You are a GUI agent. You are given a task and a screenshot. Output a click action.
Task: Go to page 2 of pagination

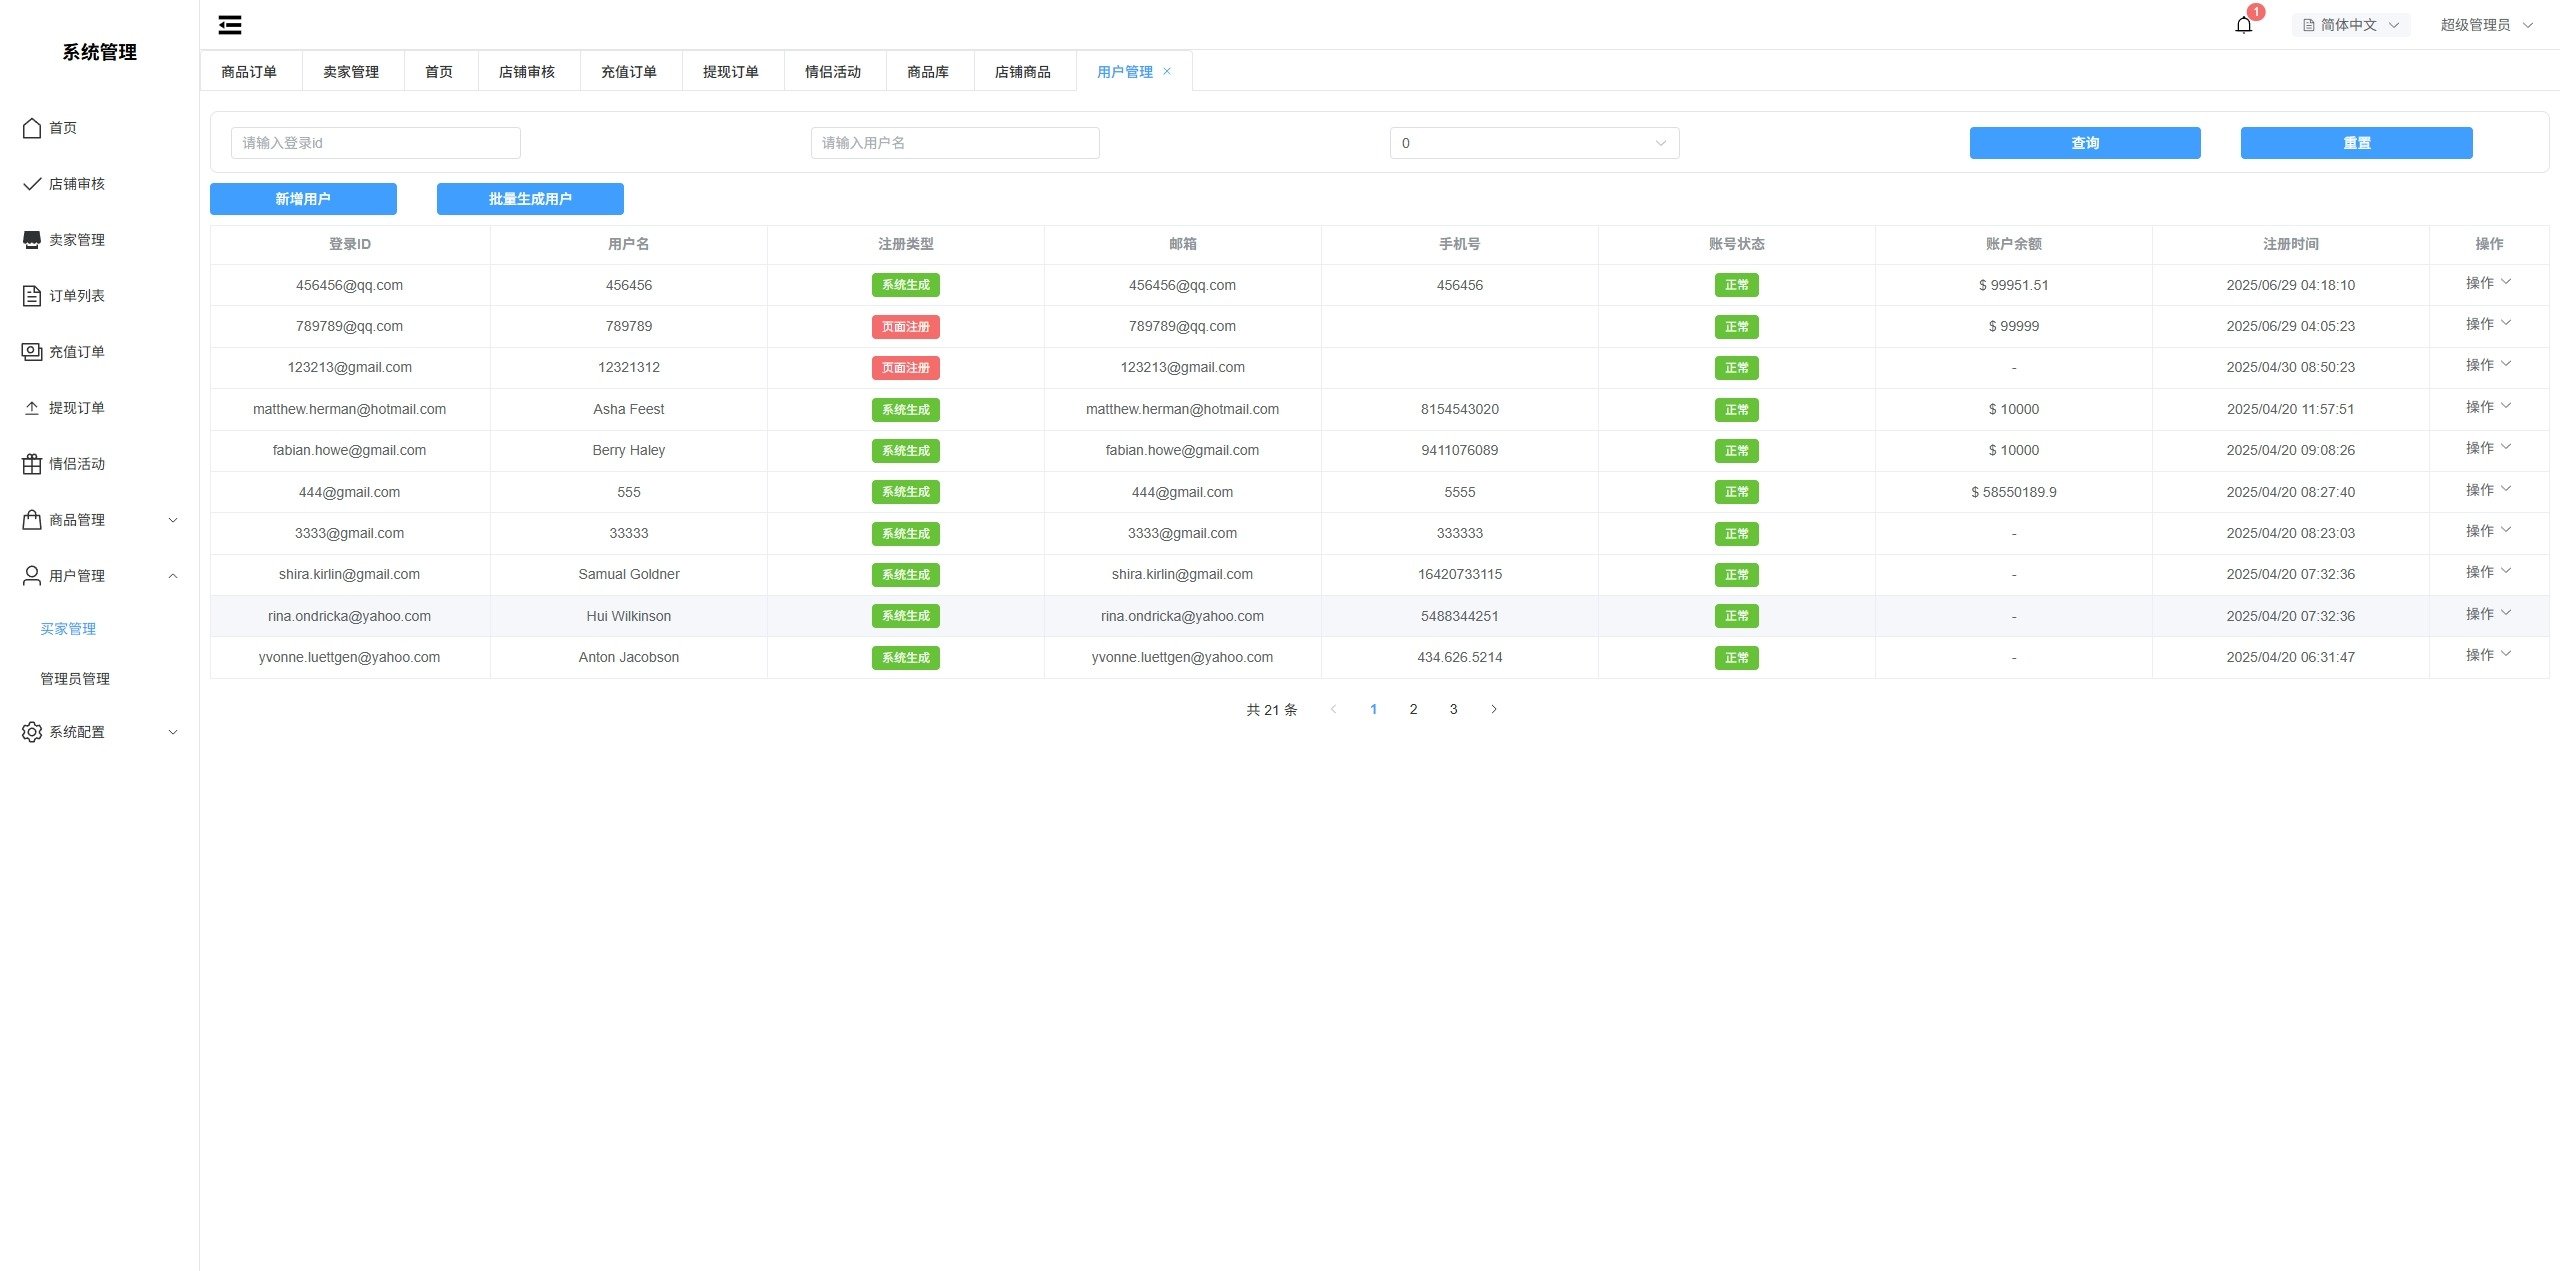1413,709
